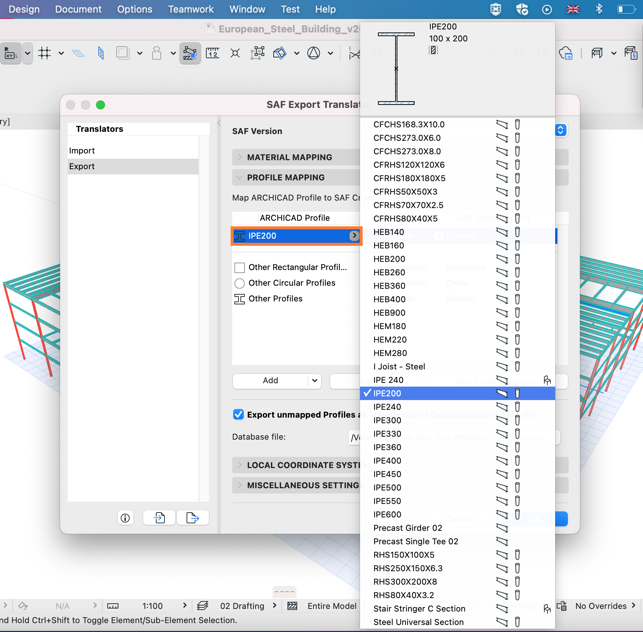This screenshot has height=632, width=643.
Task: Open the chevron after 1:100 scale
Action: point(185,605)
